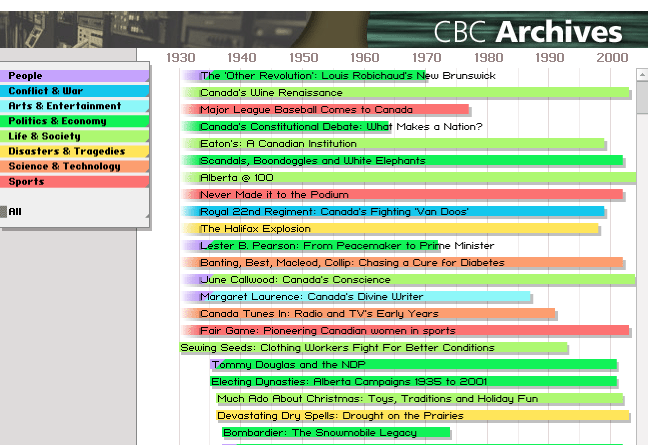The height and width of the screenshot is (445, 648).
Task: Click the 1930 decade marker
Action: (181, 57)
